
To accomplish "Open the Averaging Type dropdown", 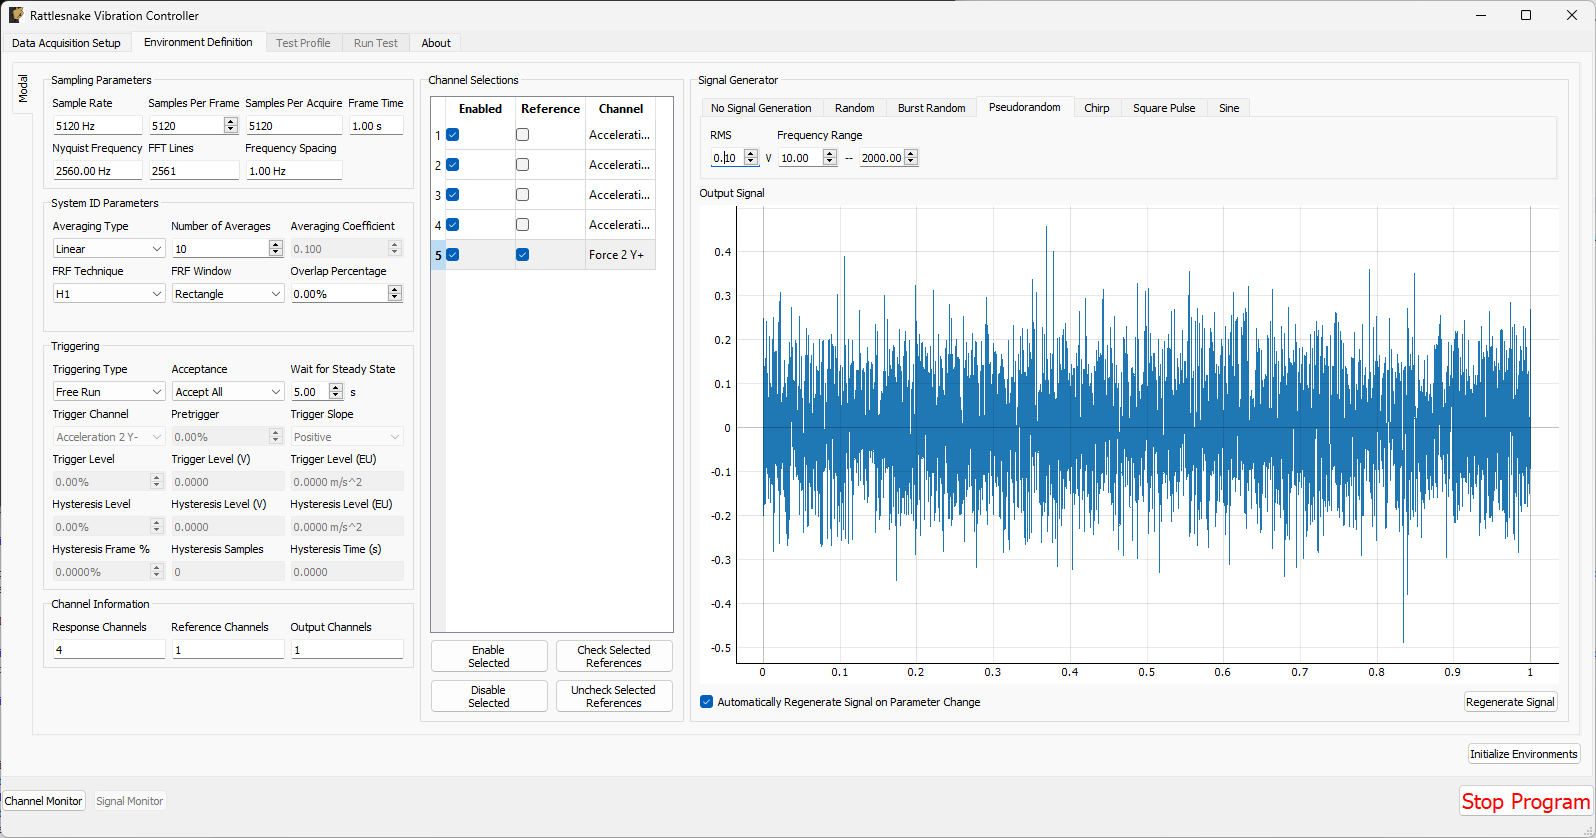I will coord(108,249).
